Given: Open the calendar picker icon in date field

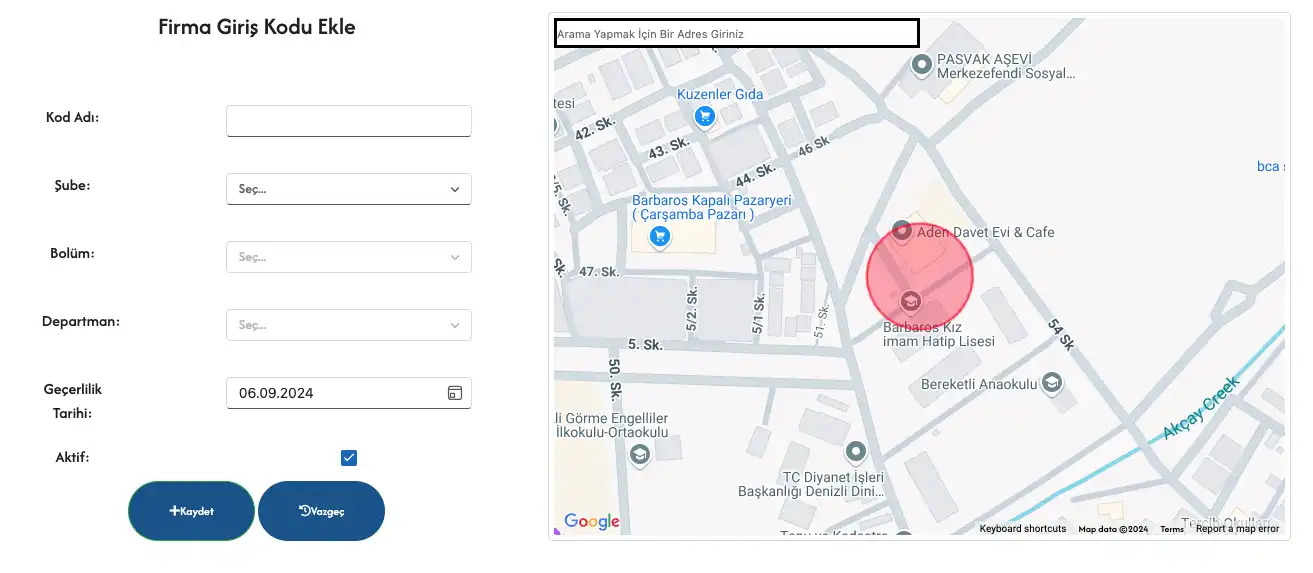Looking at the screenshot, I should (454, 393).
